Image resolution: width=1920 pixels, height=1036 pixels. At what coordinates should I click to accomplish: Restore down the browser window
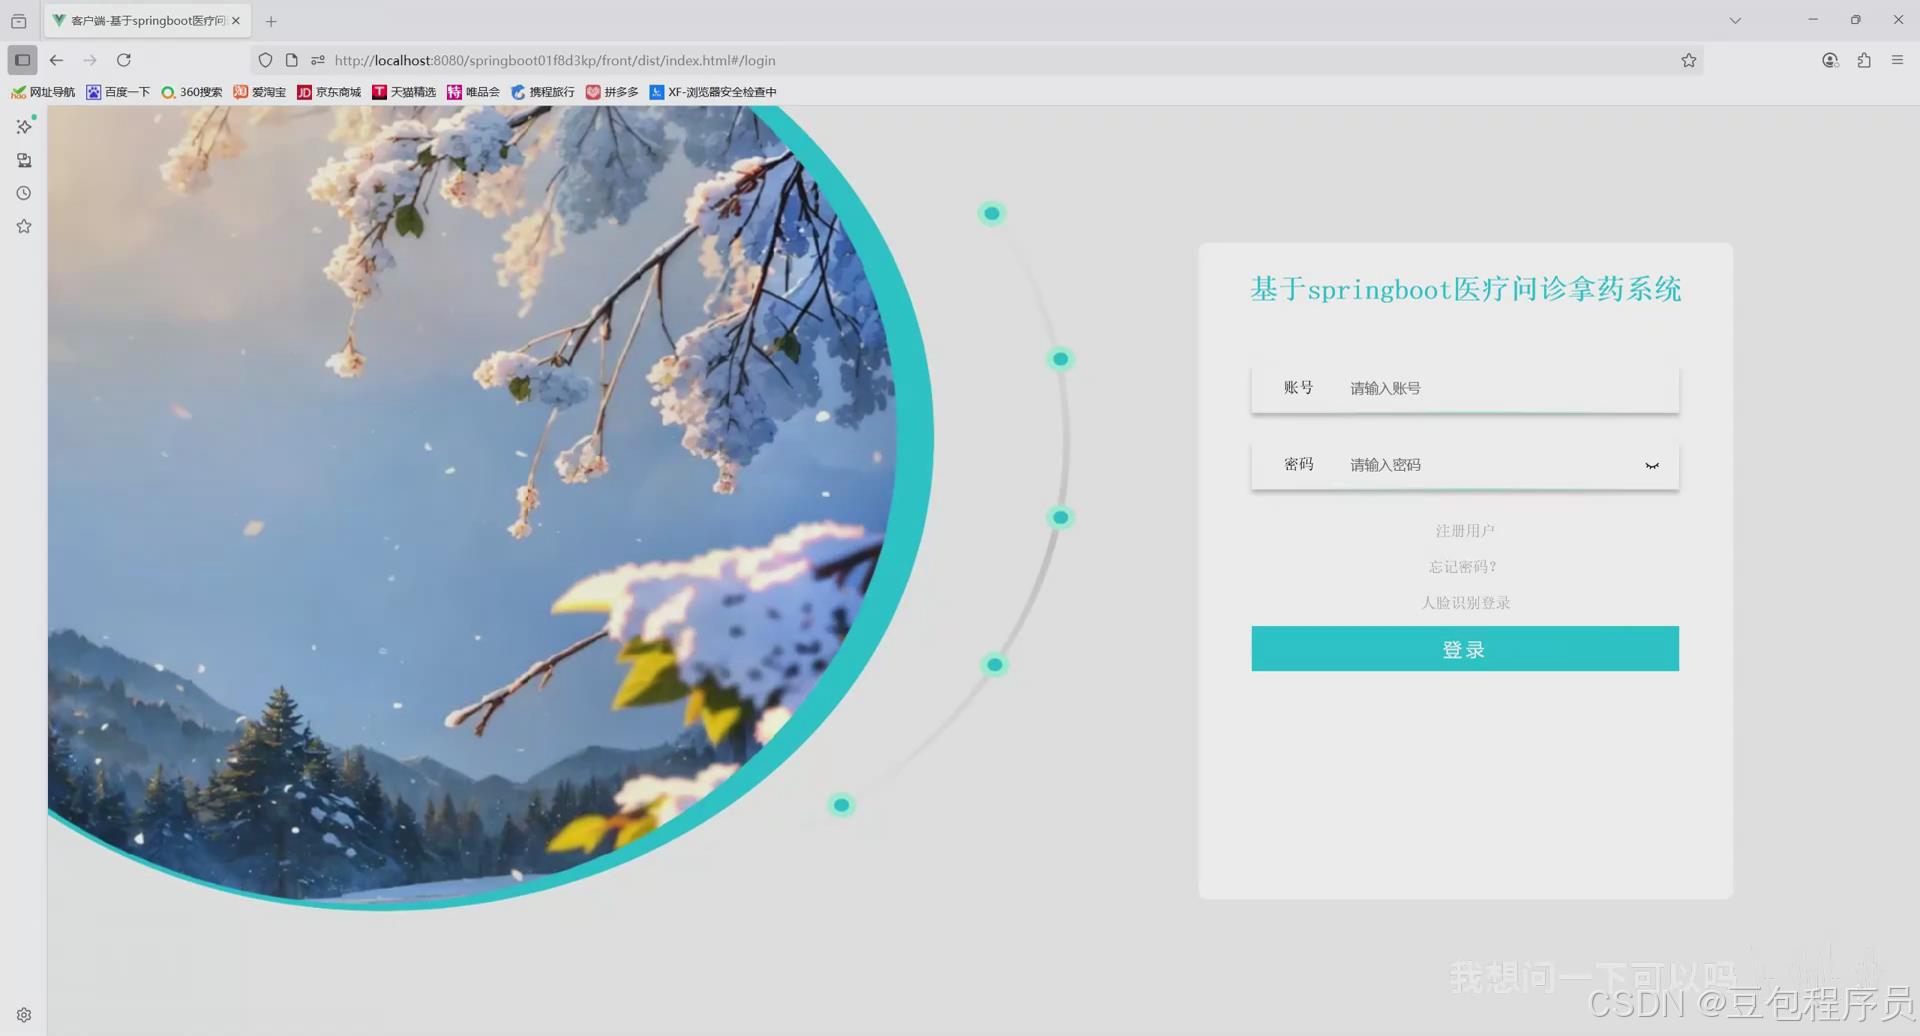pos(1856,20)
